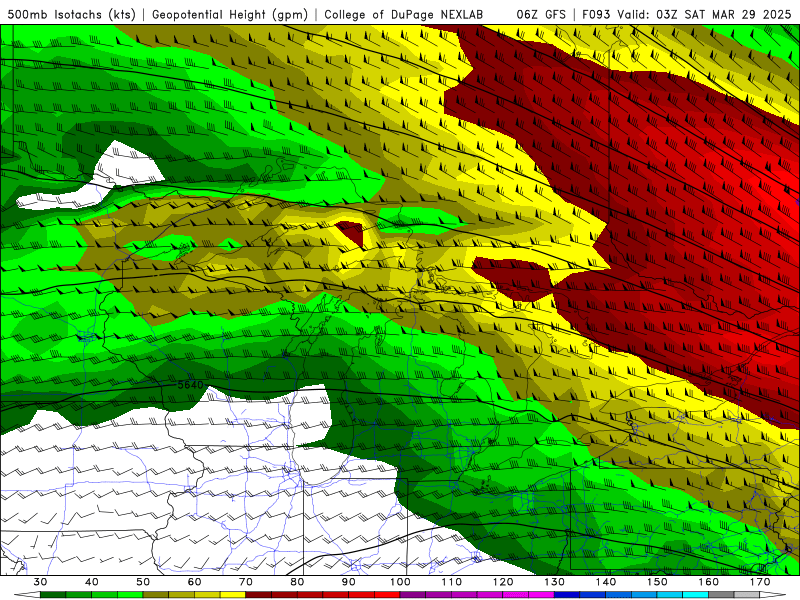
Task: Click the bright red swatch just left of 100
Action: click(387, 595)
